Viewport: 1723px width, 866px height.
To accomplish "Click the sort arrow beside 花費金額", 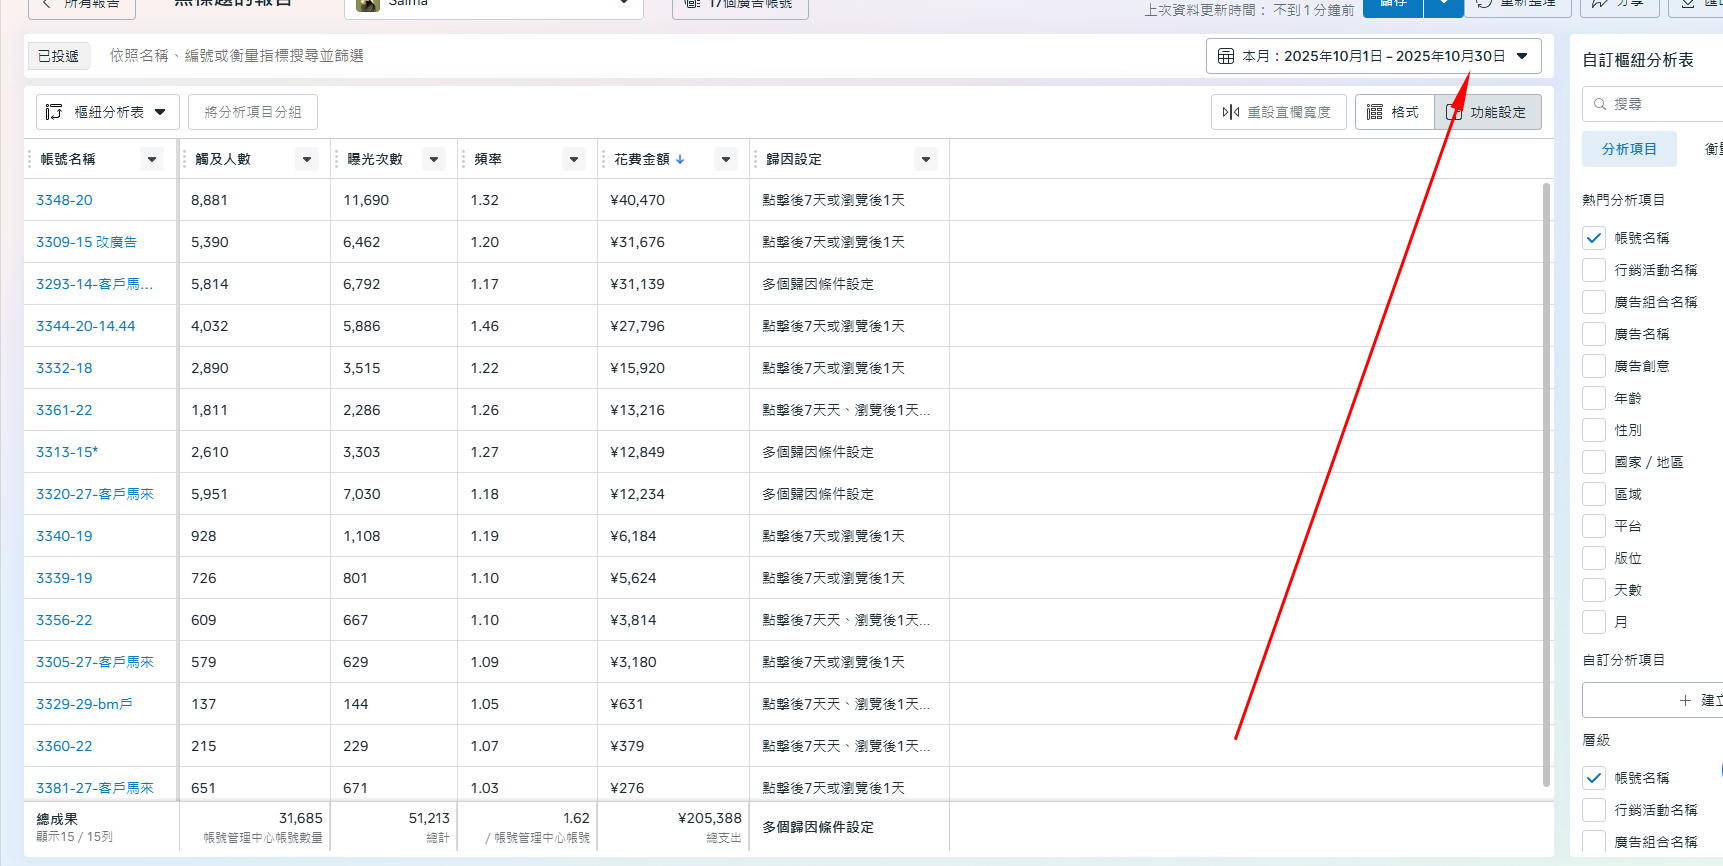I will (680, 159).
